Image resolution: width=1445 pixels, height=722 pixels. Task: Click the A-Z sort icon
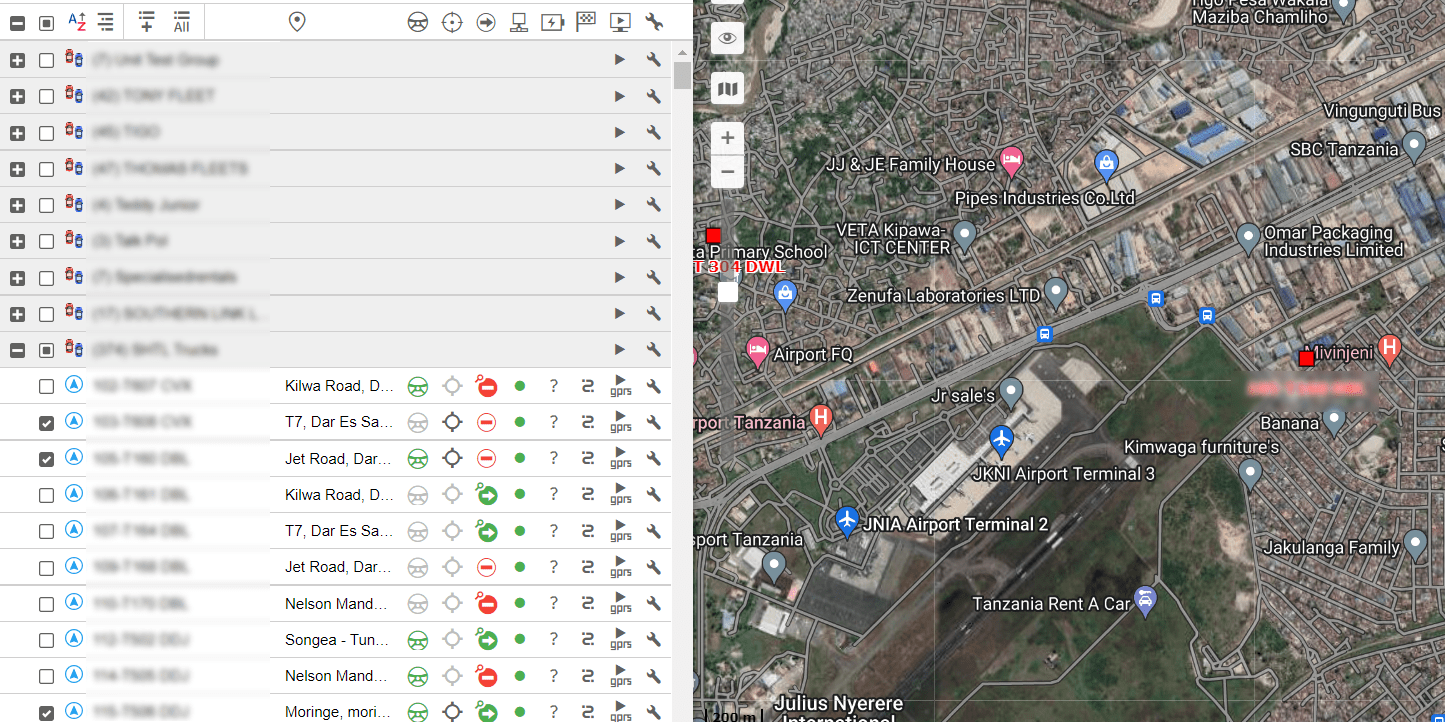click(77, 22)
